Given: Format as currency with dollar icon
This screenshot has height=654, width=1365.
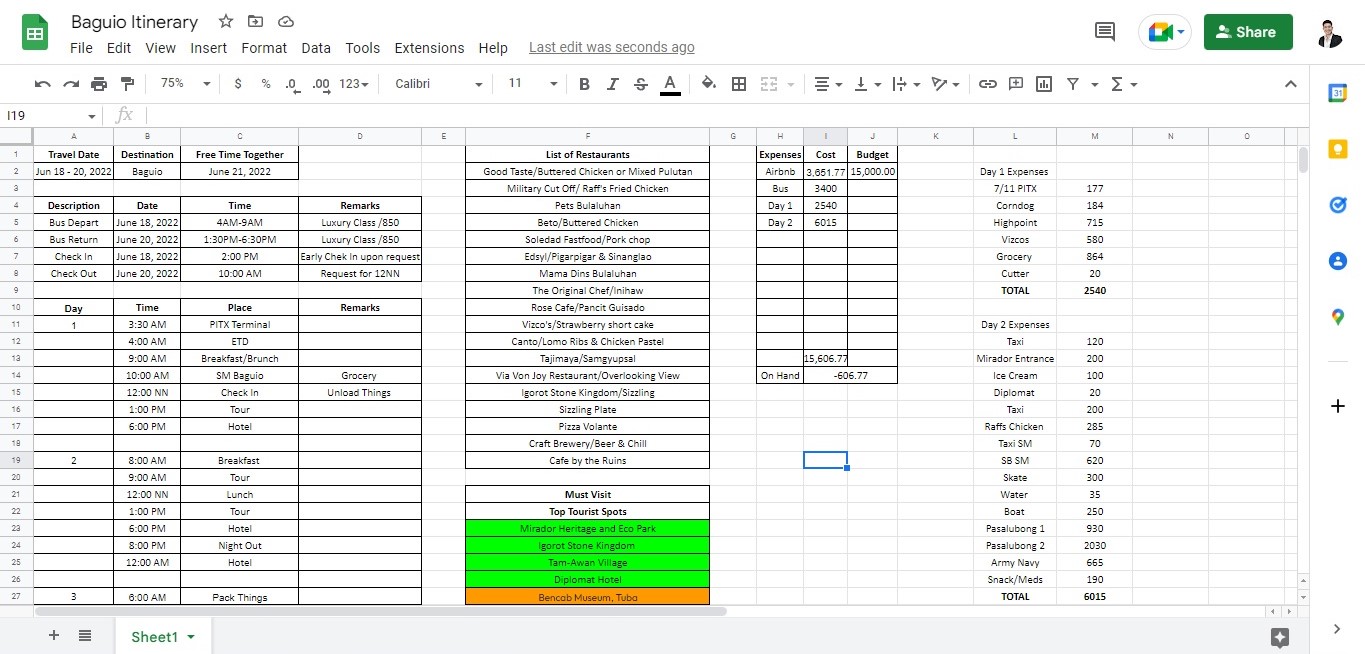Looking at the screenshot, I should pos(237,84).
